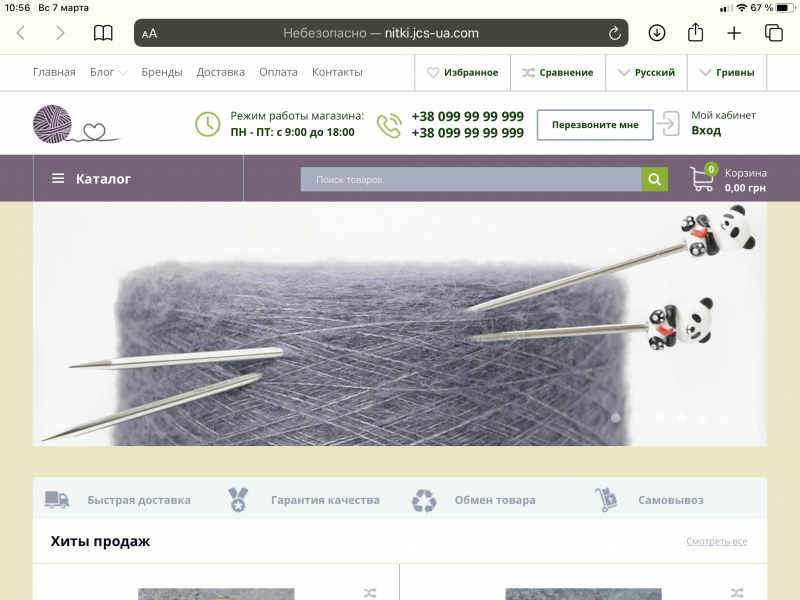Expand the Блог menu dropdown
The image size is (800, 600).
108,72
